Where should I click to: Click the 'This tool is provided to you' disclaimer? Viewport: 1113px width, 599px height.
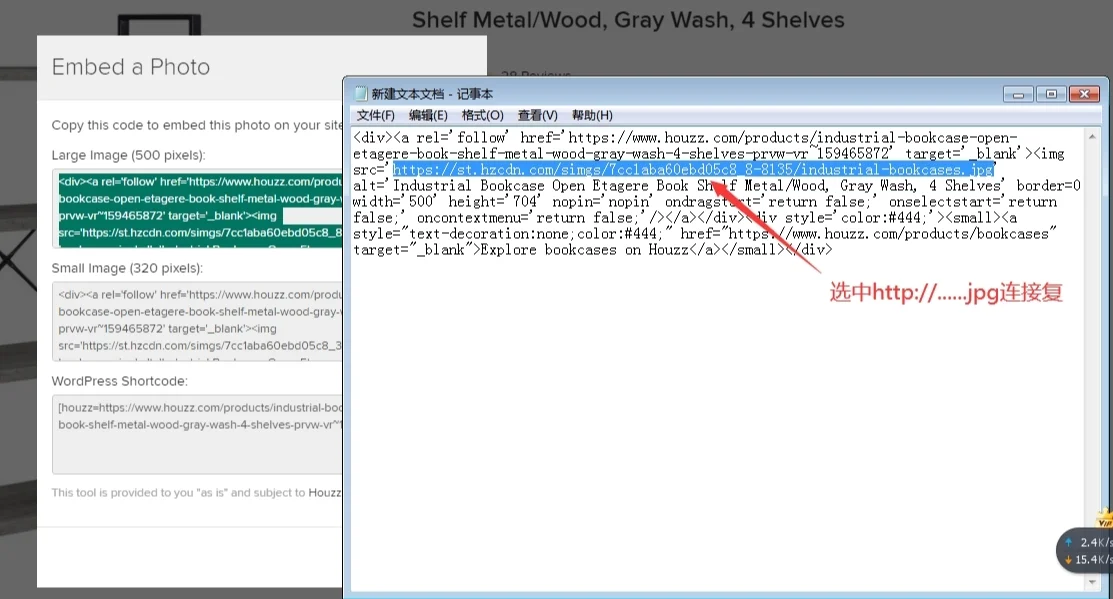tap(197, 493)
